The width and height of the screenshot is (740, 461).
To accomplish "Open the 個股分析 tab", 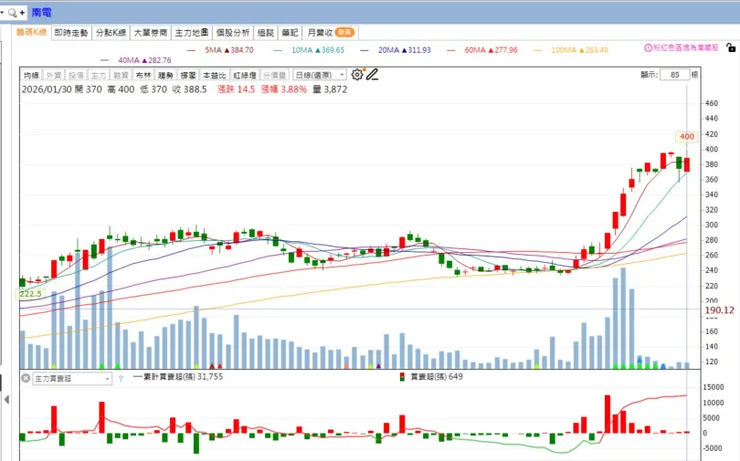I will (x=233, y=33).
